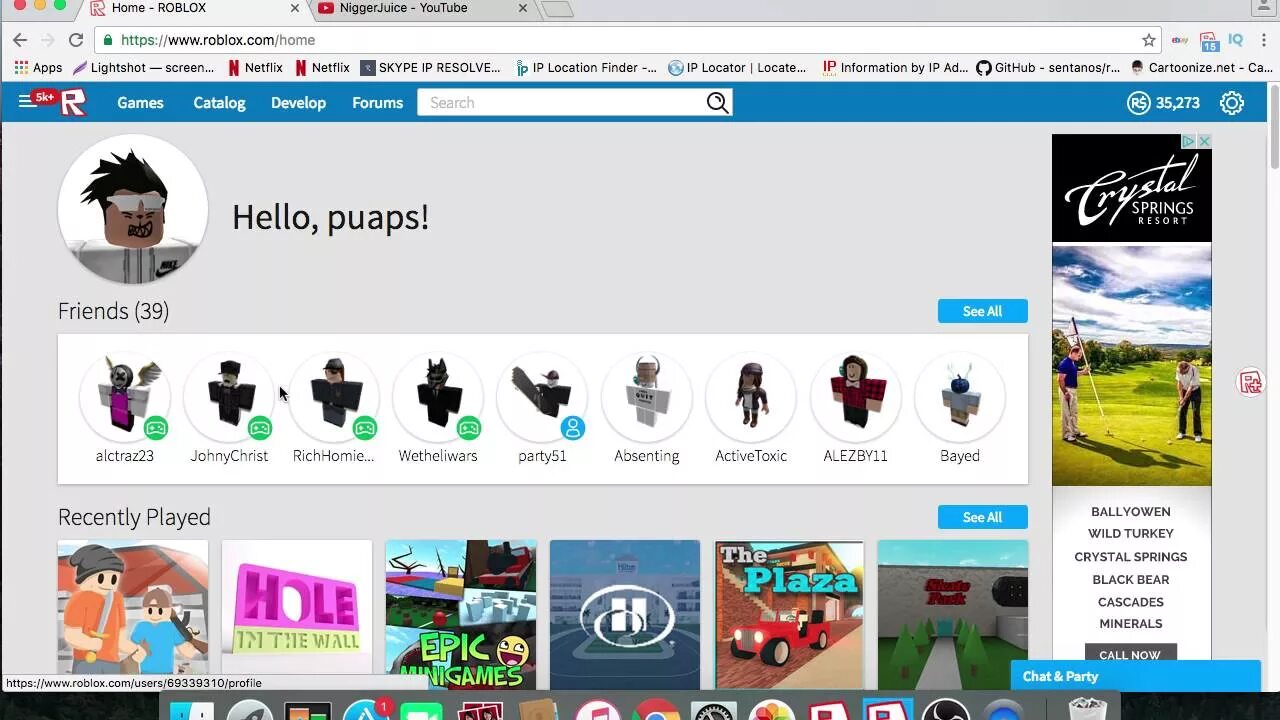Click alctraz23's in-game status icon
This screenshot has height=720, width=1280.
pos(155,428)
